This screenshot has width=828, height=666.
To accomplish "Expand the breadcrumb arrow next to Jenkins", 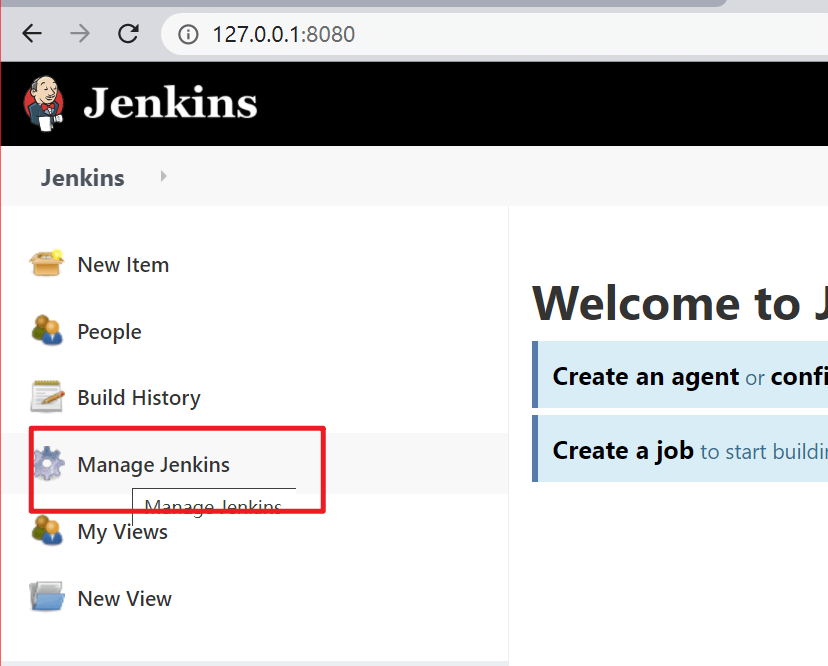I will coord(163,176).
